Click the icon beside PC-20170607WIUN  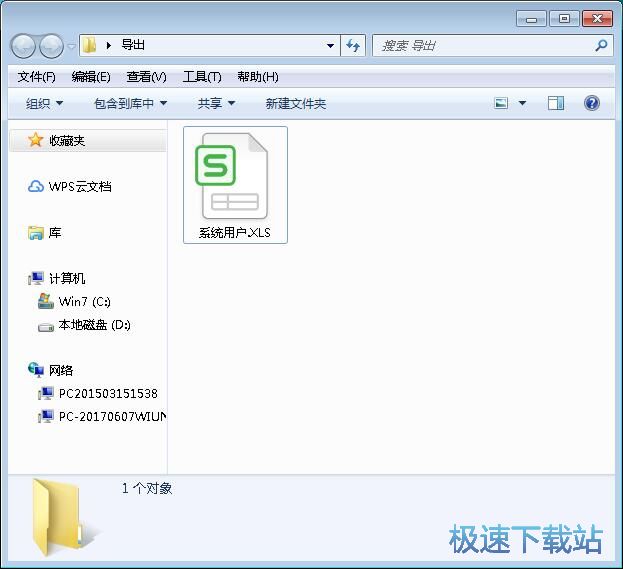(46, 416)
